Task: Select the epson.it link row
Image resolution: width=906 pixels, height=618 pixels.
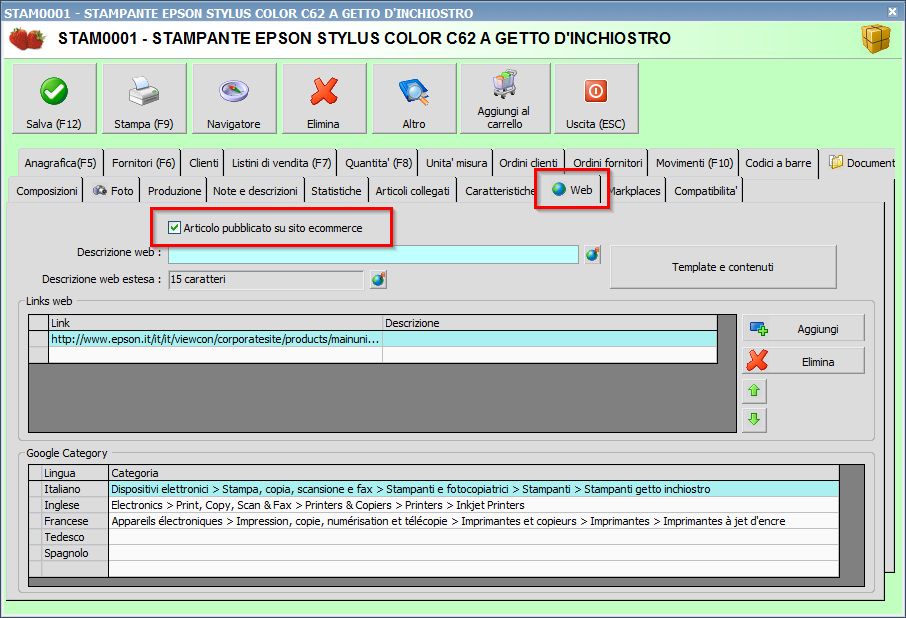Action: click(373, 339)
